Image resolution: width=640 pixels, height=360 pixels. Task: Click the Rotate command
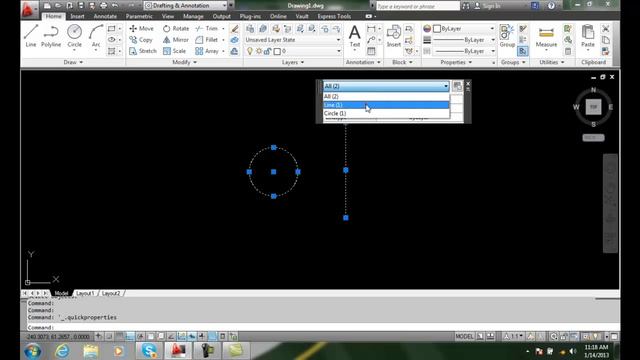tap(176, 29)
